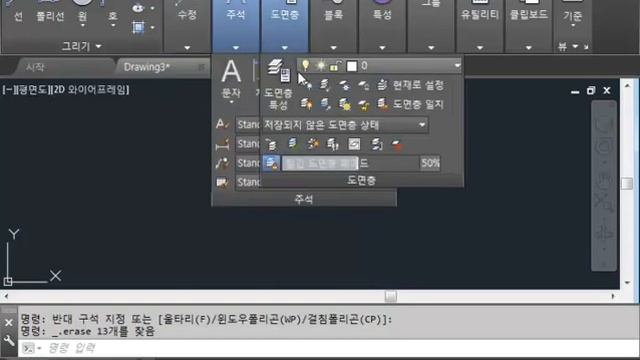Image resolution: width=640 pixels, height=360 pixels.
Task: Click the viewport [-] control menu
Action: (x=8, y=90)
